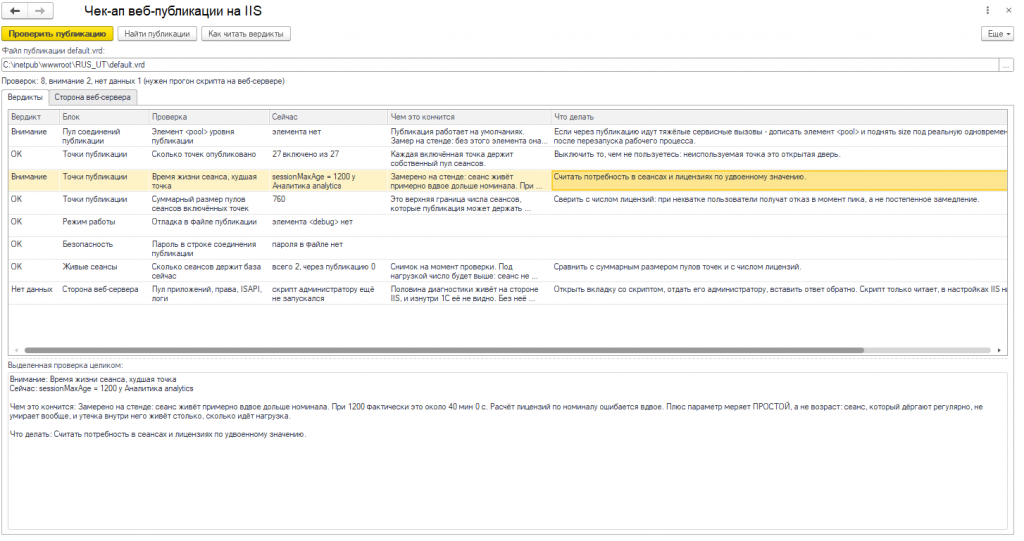
Task: Select 'Сверить с числом лицензий' cell
Action: (x=779, y=203)
